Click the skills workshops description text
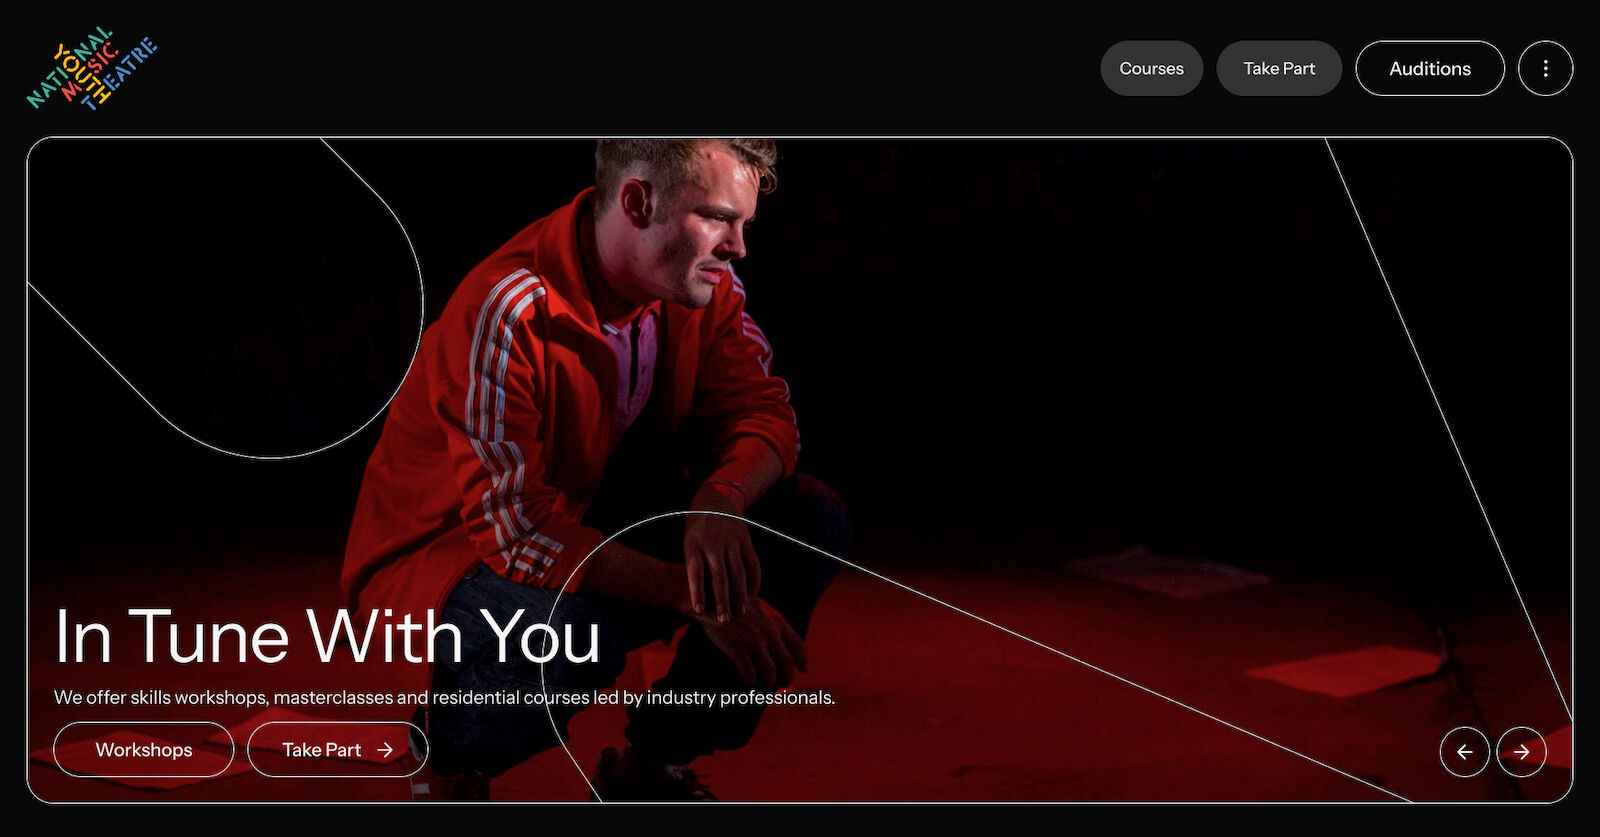 tap(444, 697)
